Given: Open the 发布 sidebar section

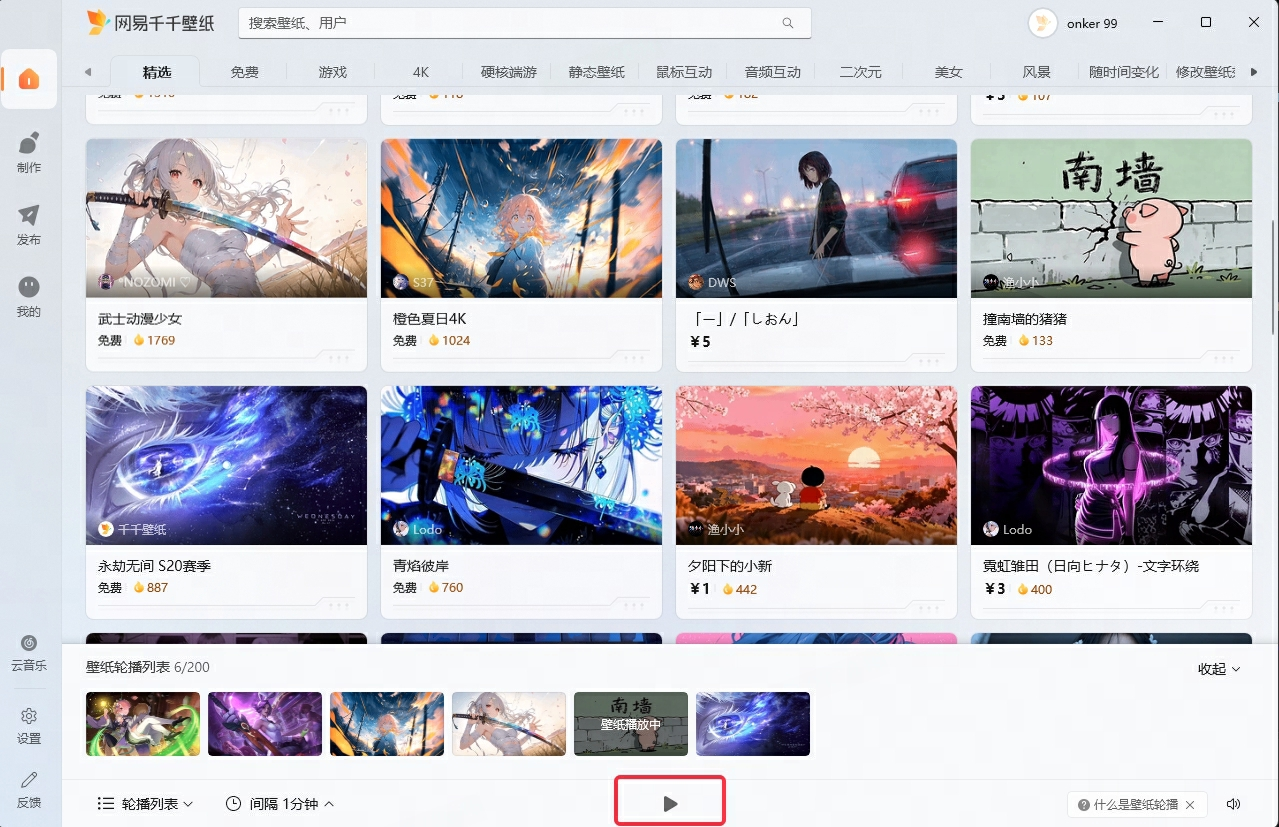Looking at the screenshot, I should pos(29,224).
